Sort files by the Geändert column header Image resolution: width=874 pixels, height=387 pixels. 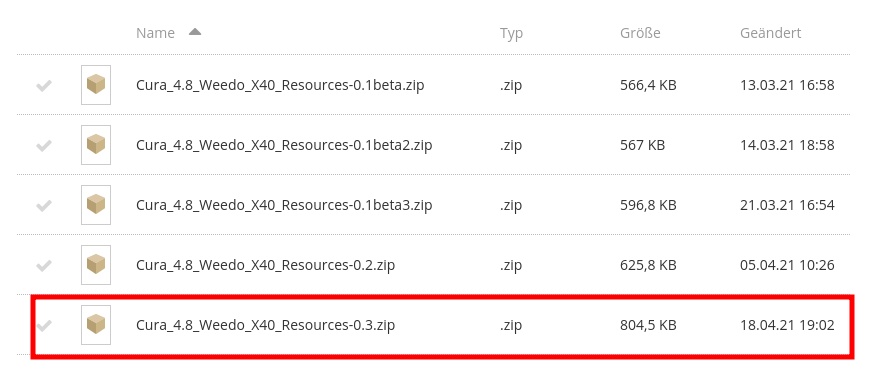(770, 33)
